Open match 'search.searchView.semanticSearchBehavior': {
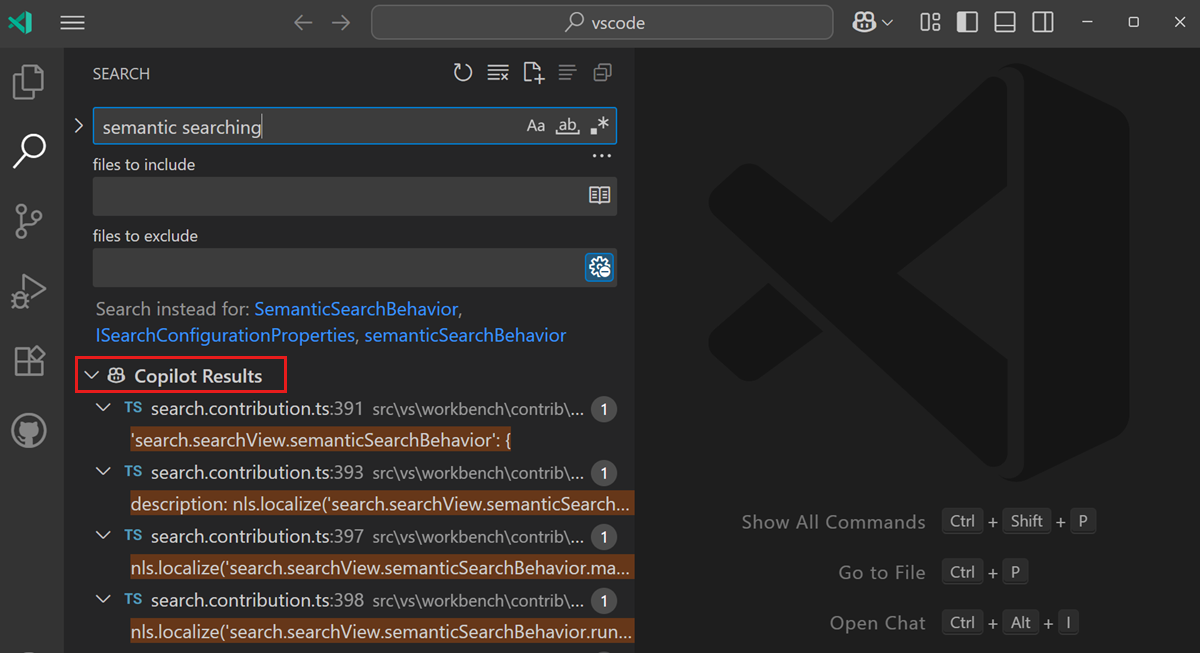The image size is (1200, 653). coord(321,440)
